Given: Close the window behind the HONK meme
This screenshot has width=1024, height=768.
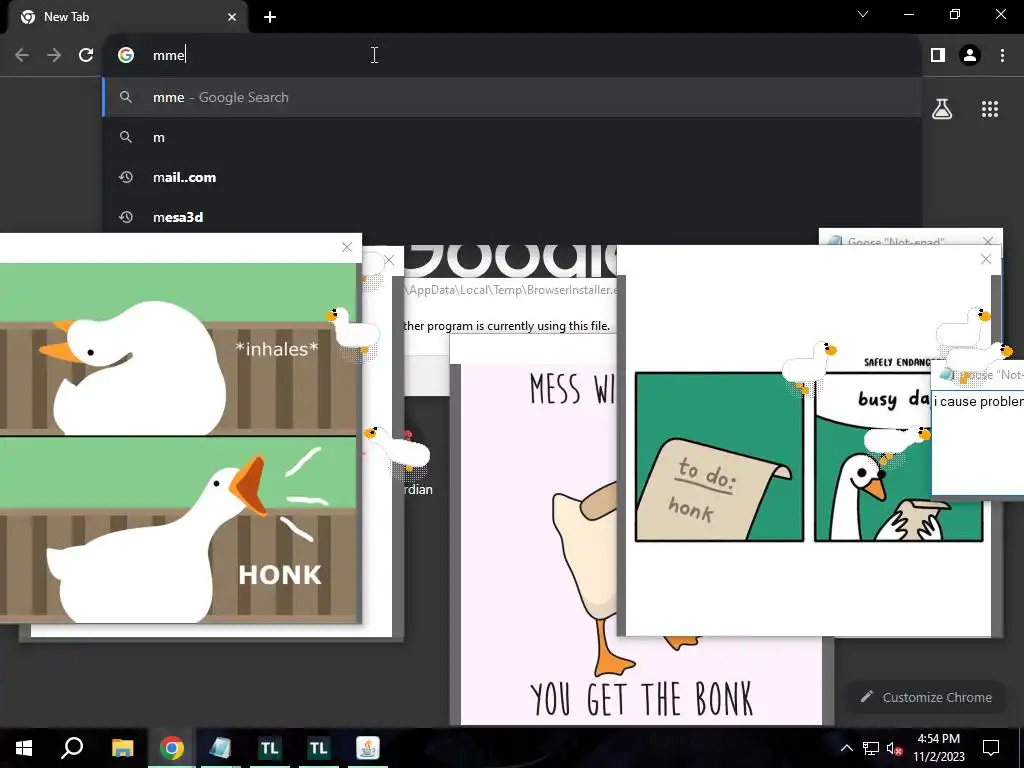Looking at the screenshot, I should pyautogui.click(x=389, y=261).
